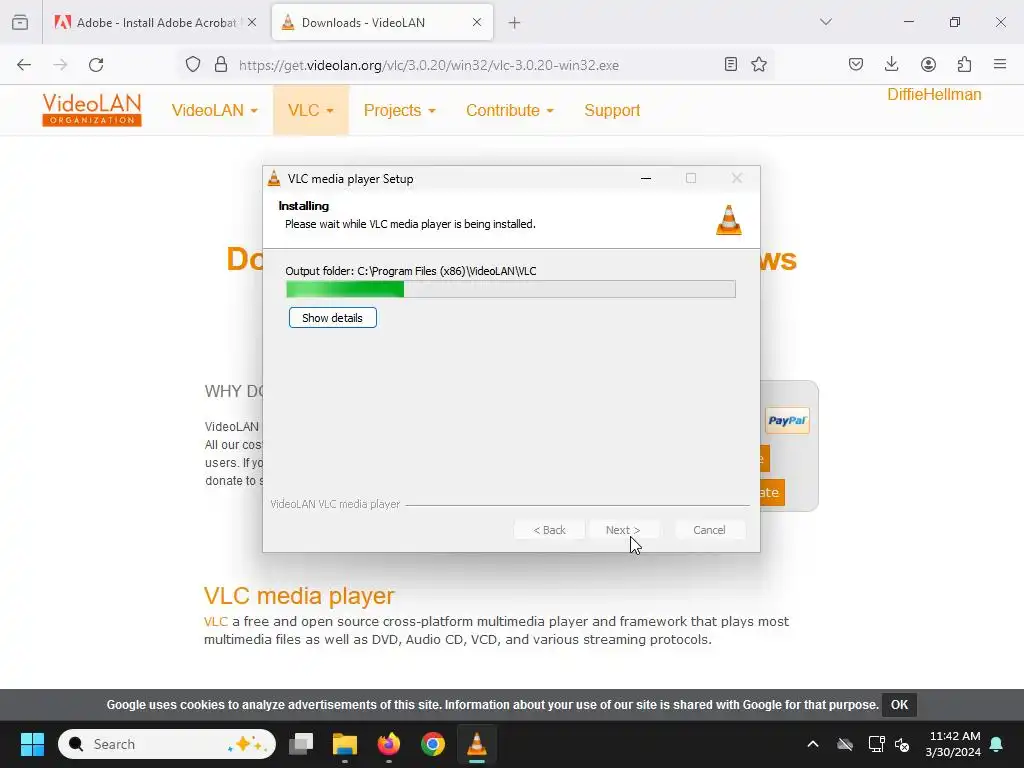The width and height of the screenshot is (1024, 768).
Task: Click Cancel in VLC Setup
Action: [x=709, y=530]
